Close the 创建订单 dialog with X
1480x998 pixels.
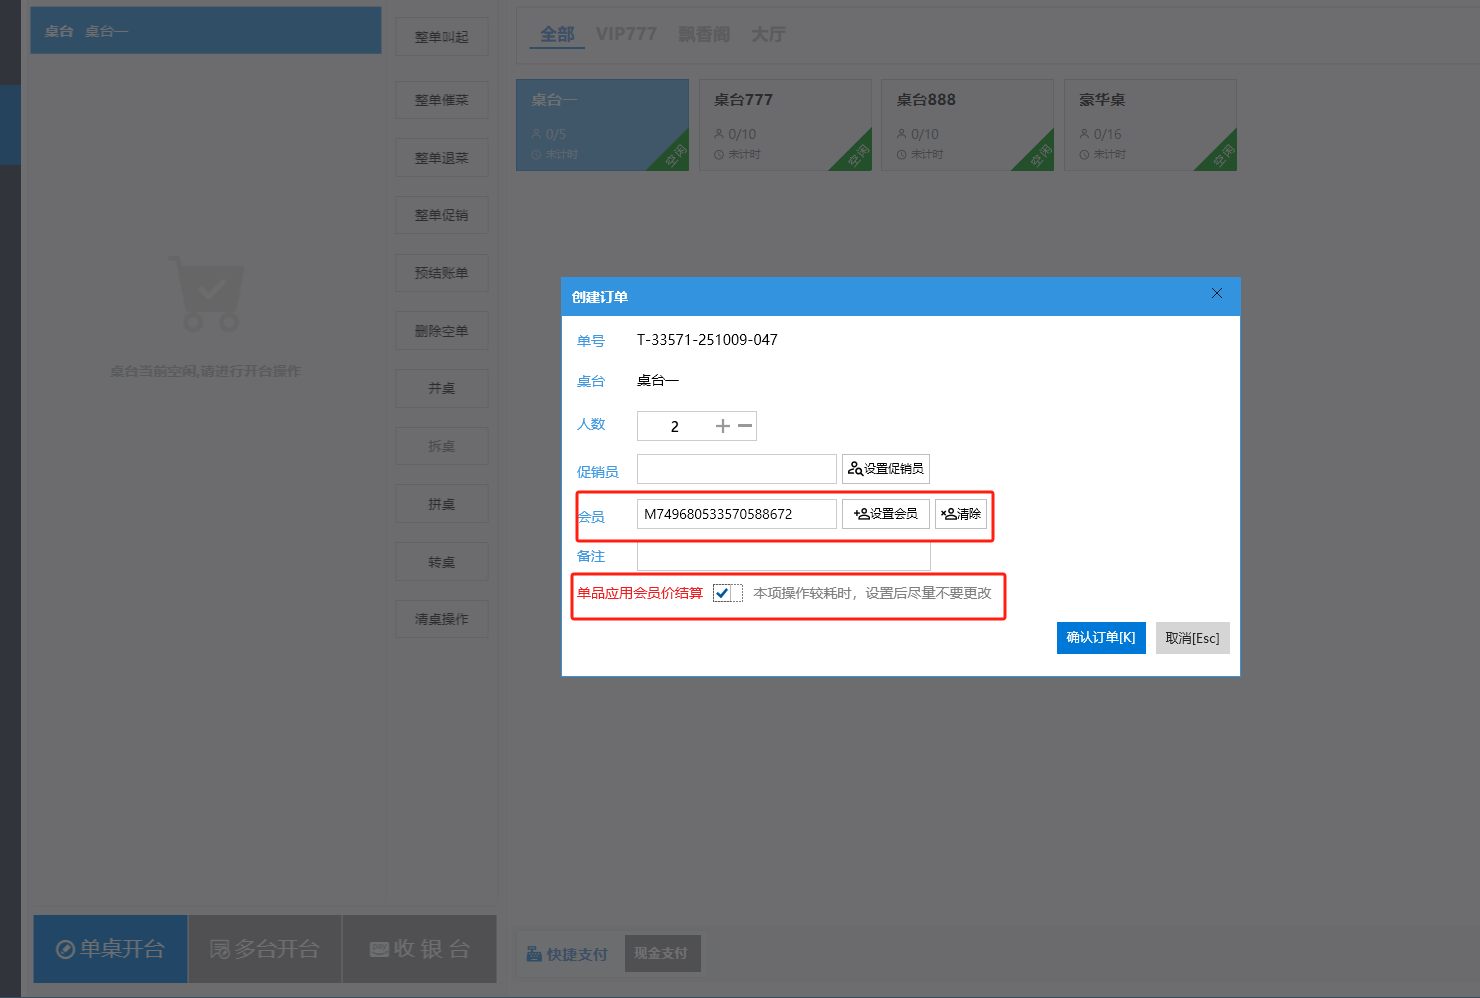tap(1217, 294)
